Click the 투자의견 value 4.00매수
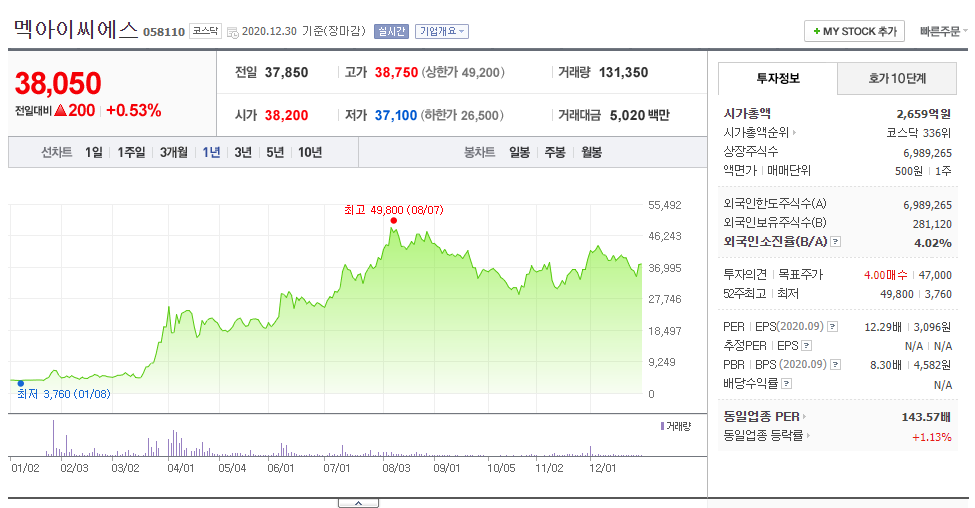The image size is (975, 508). tap(885, 275)
